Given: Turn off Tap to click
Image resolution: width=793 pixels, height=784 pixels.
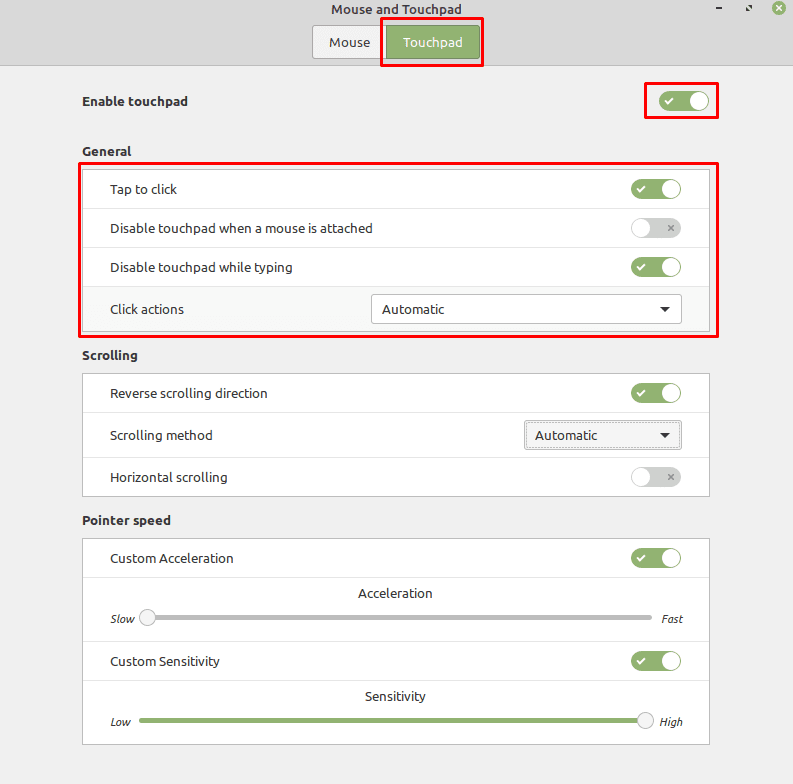Looking at the screenshot, I should tap(655, 189).
